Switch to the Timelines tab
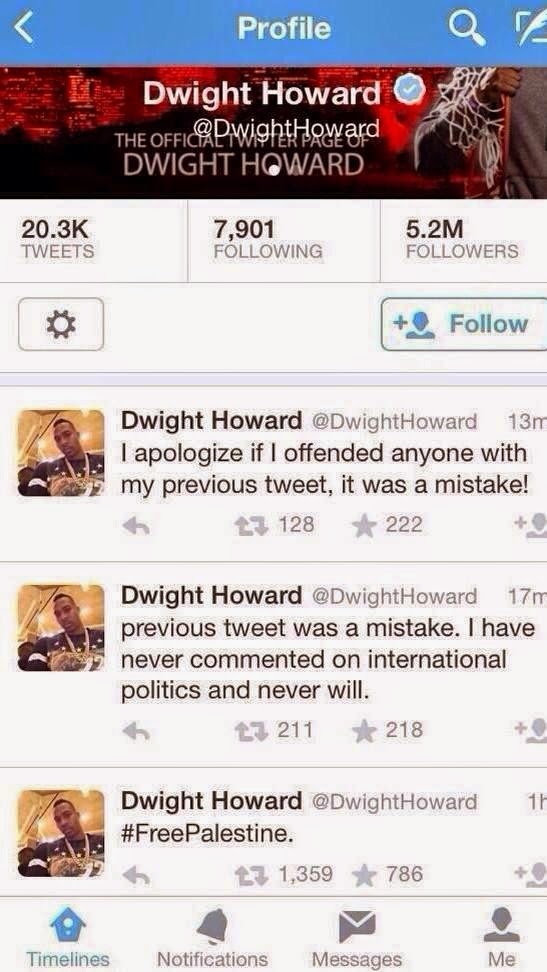 [x=68, y=937]
